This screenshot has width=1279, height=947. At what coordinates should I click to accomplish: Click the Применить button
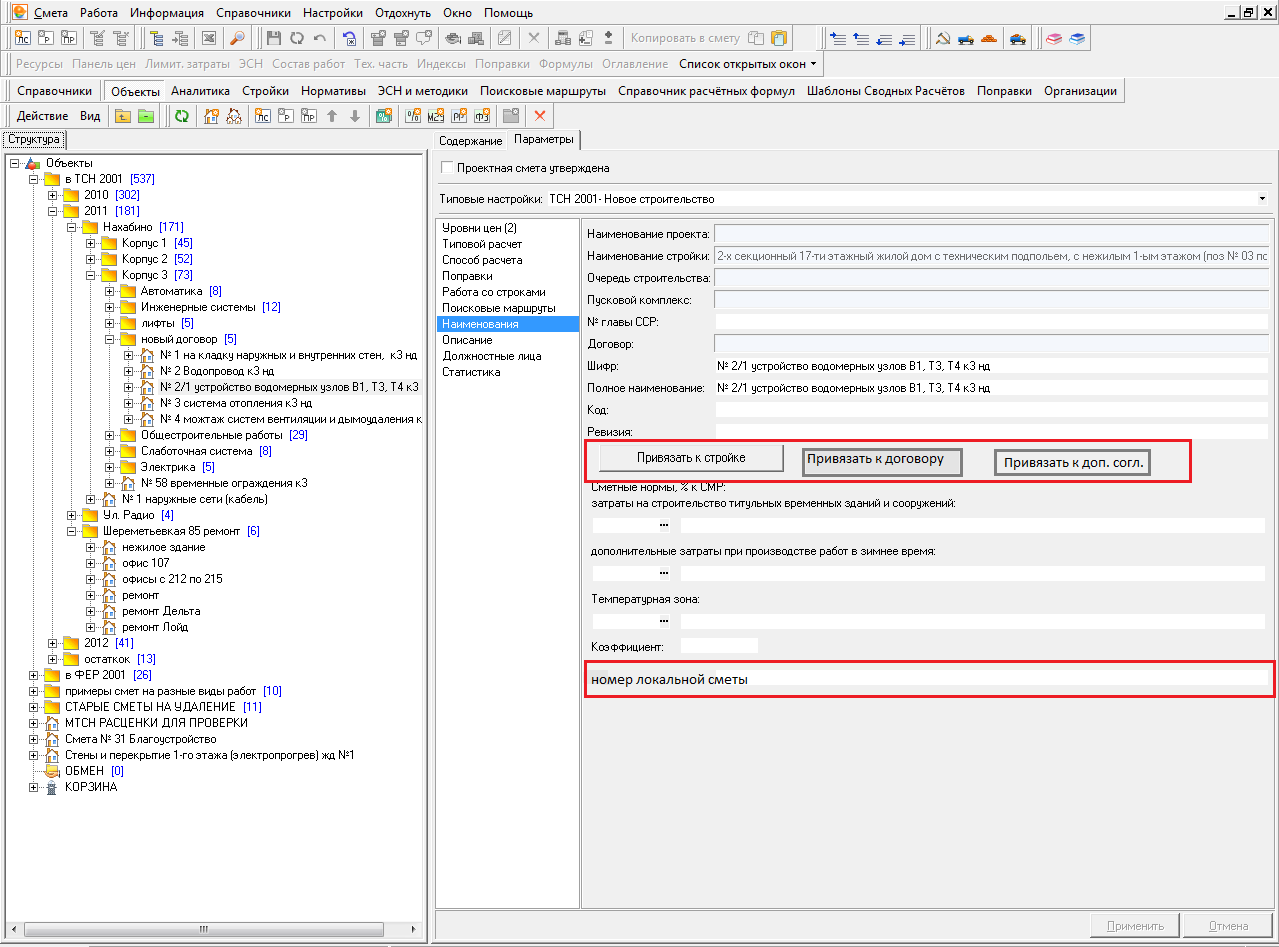(x=1136, y=926)
